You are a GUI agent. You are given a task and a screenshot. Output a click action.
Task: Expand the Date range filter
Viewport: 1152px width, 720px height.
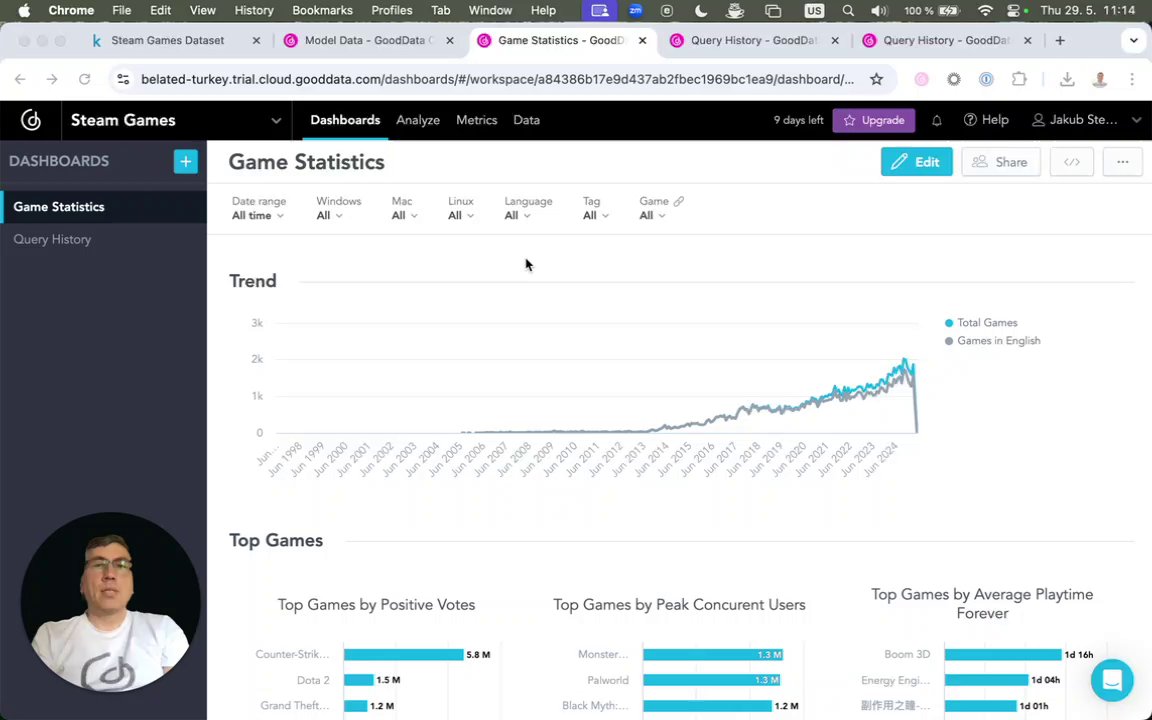258,209
